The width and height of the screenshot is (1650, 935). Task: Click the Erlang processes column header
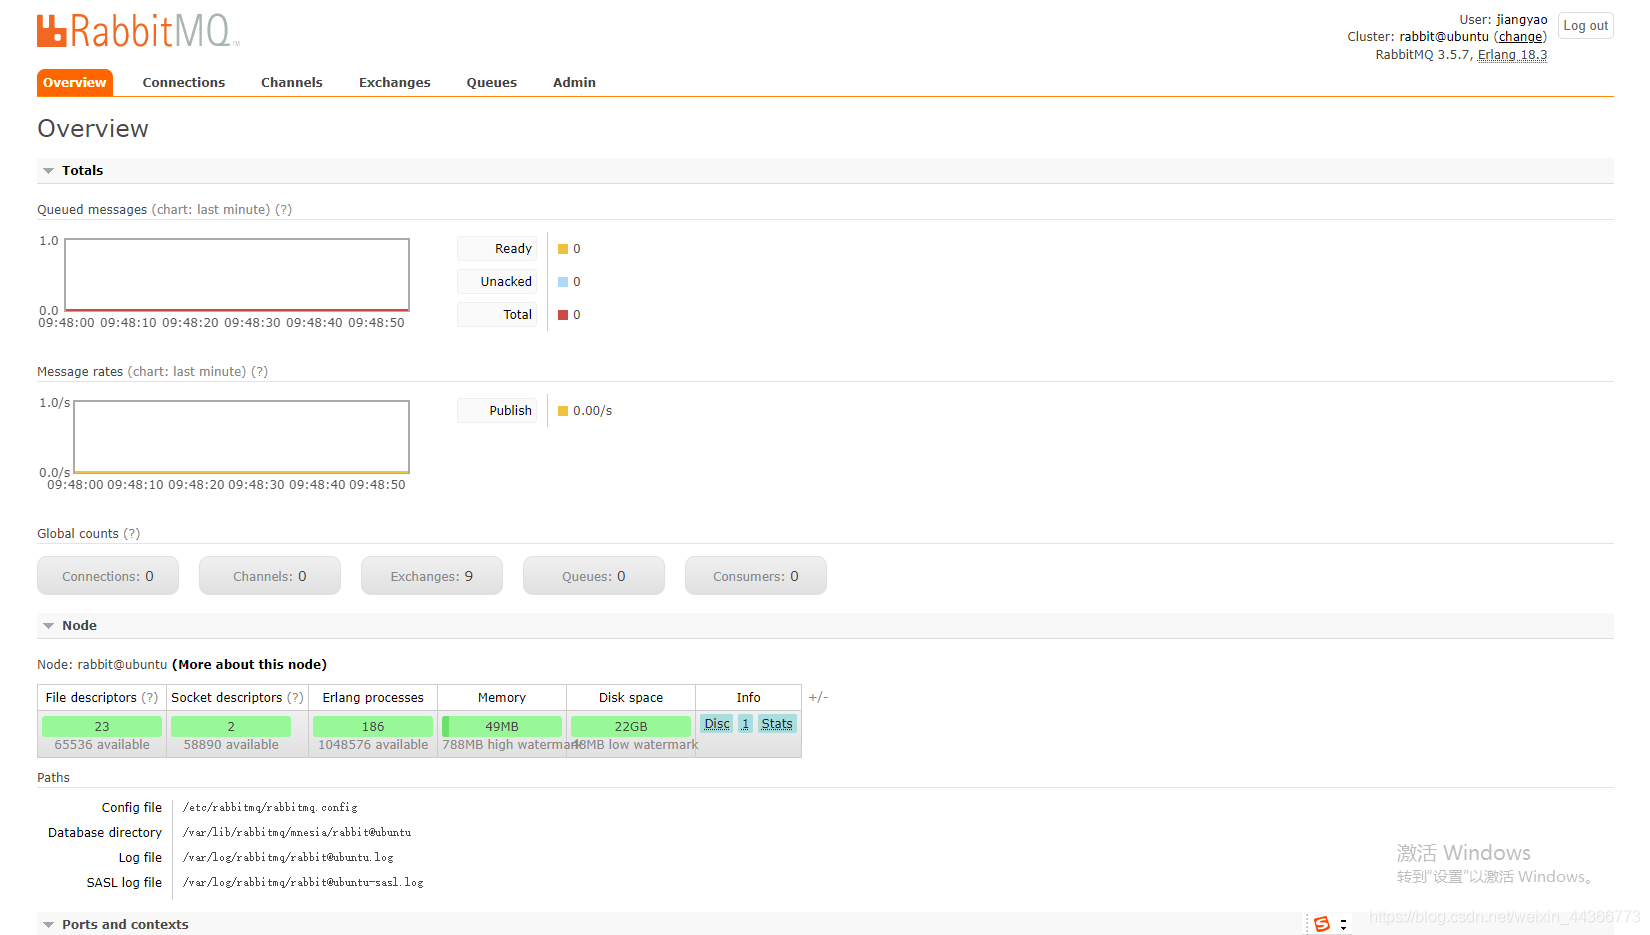[373, 698]
